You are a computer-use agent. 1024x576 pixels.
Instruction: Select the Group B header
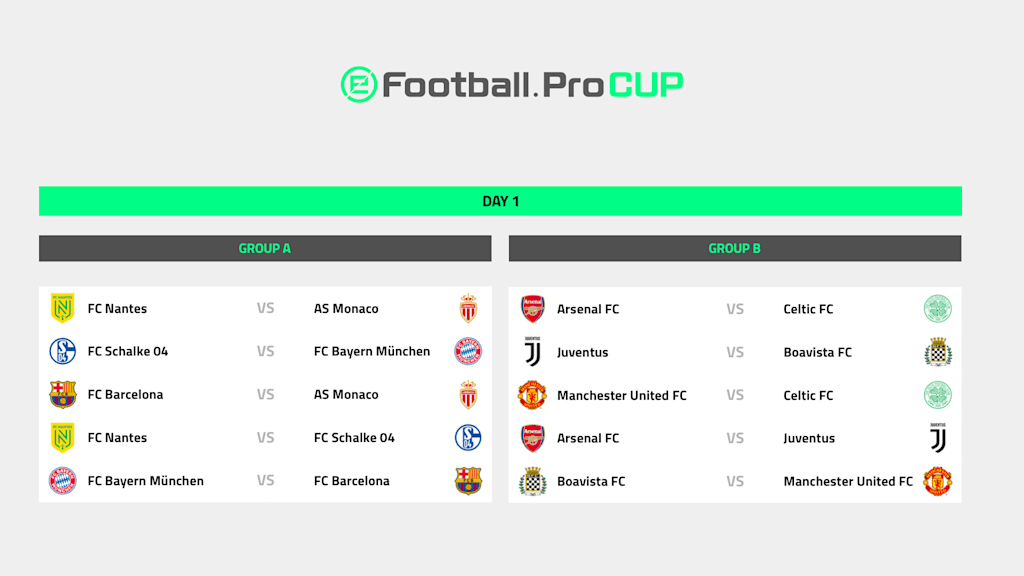pos(735,248)
